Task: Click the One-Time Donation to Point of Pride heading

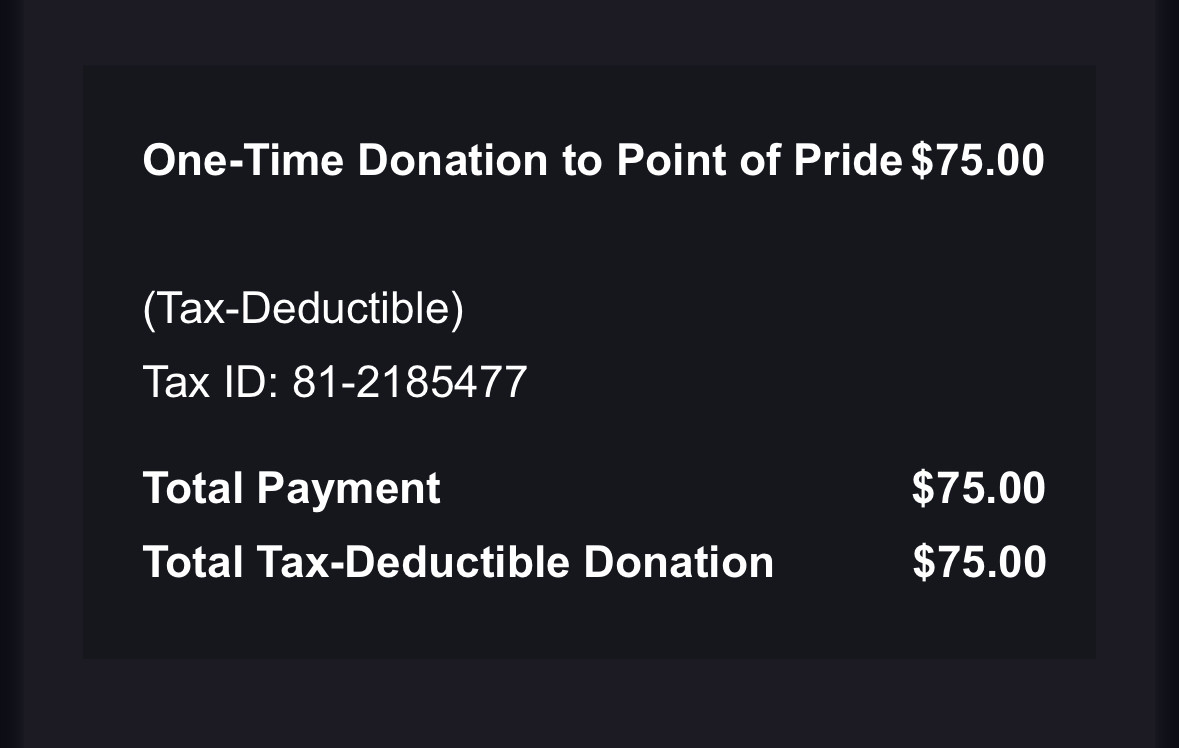Action: tap(522, 161)
